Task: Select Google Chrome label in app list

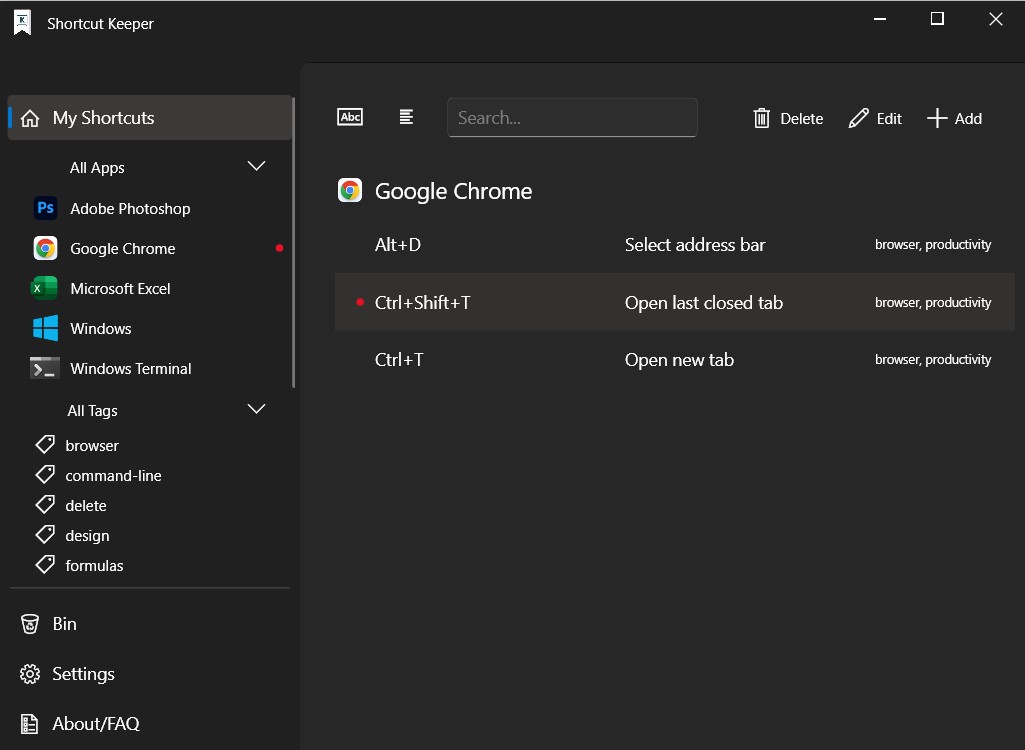Action: [123, 248]
